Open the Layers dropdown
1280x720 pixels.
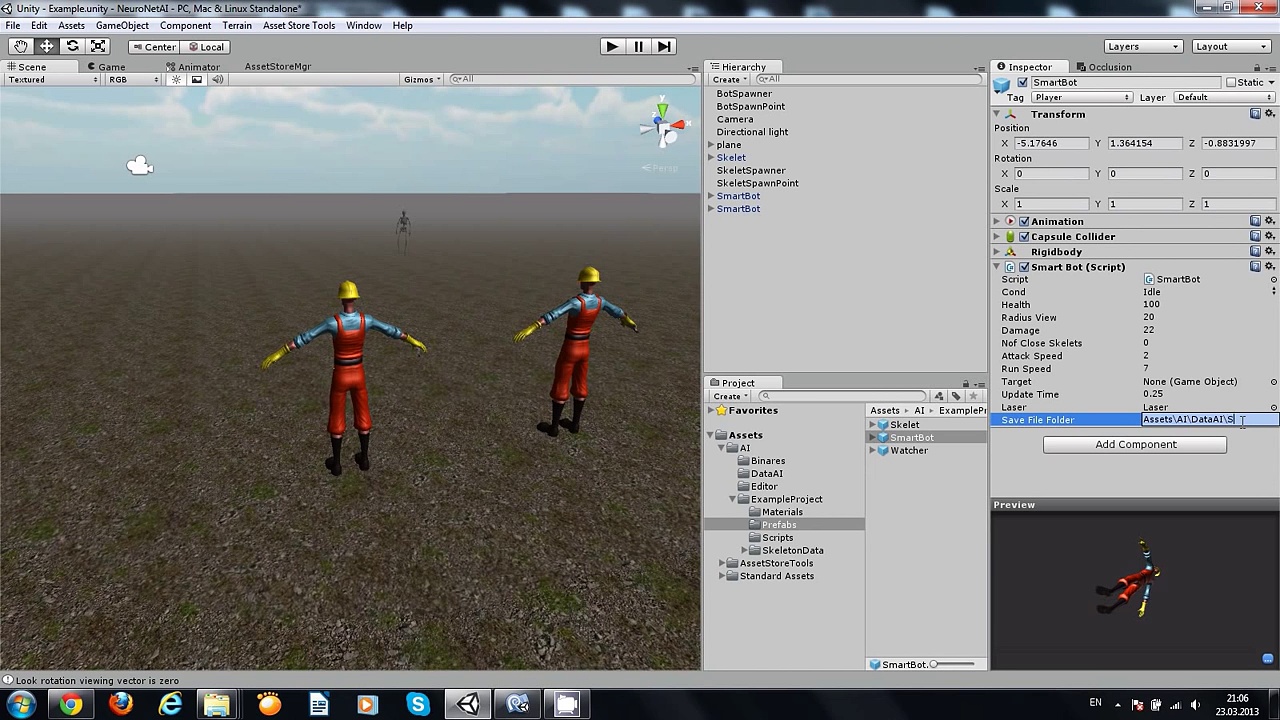(1143, 46)
